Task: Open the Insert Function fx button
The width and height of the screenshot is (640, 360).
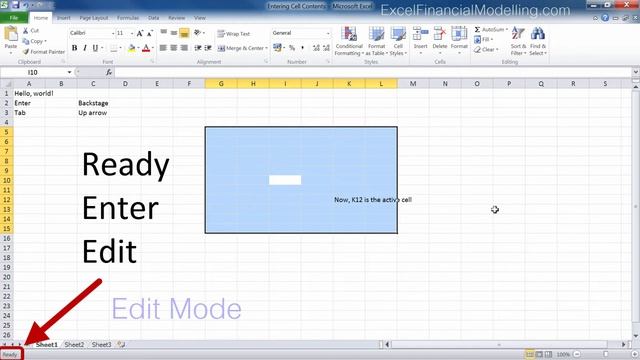Action: (x=109, y=72)
